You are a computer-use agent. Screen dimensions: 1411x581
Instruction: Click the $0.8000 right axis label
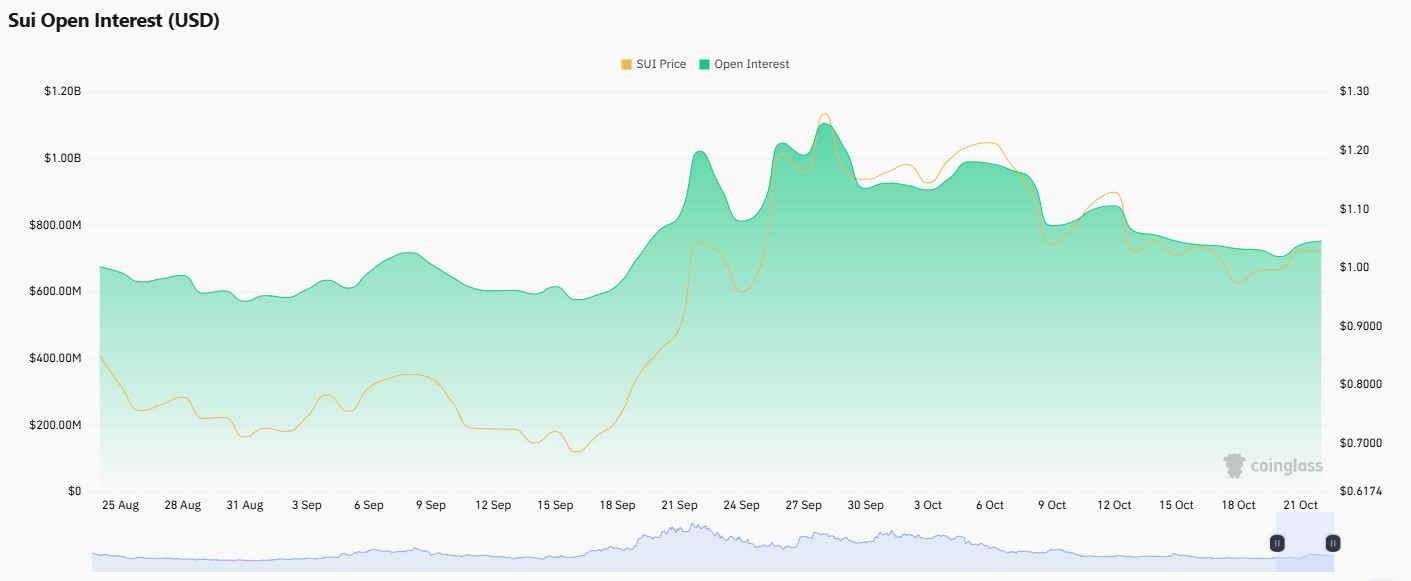click(1360, 384)
